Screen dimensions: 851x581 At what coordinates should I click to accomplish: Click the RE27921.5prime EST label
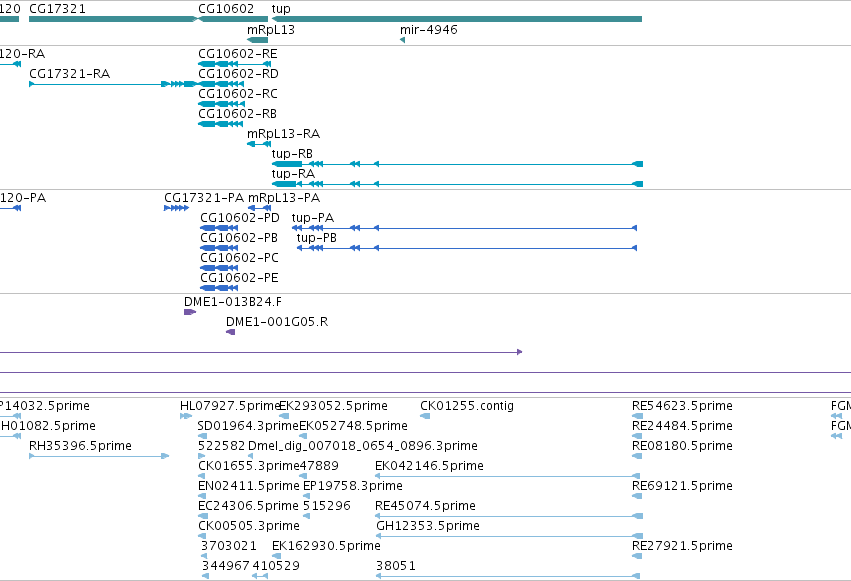[x=682, y=547]
